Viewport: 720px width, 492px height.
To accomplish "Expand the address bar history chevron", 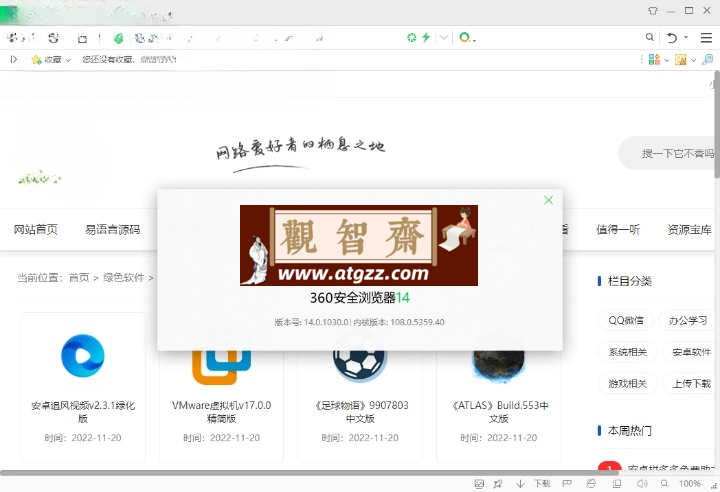I will pos(443,37).
